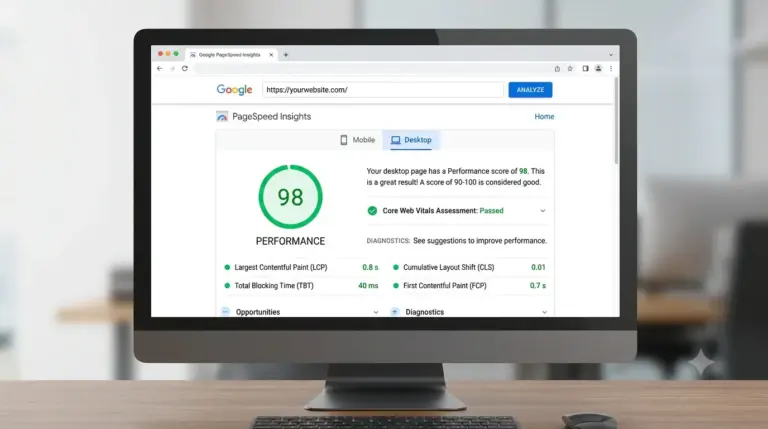Click the PageSpeed Insights logo icon
The image size is (768, 429).
222,117
